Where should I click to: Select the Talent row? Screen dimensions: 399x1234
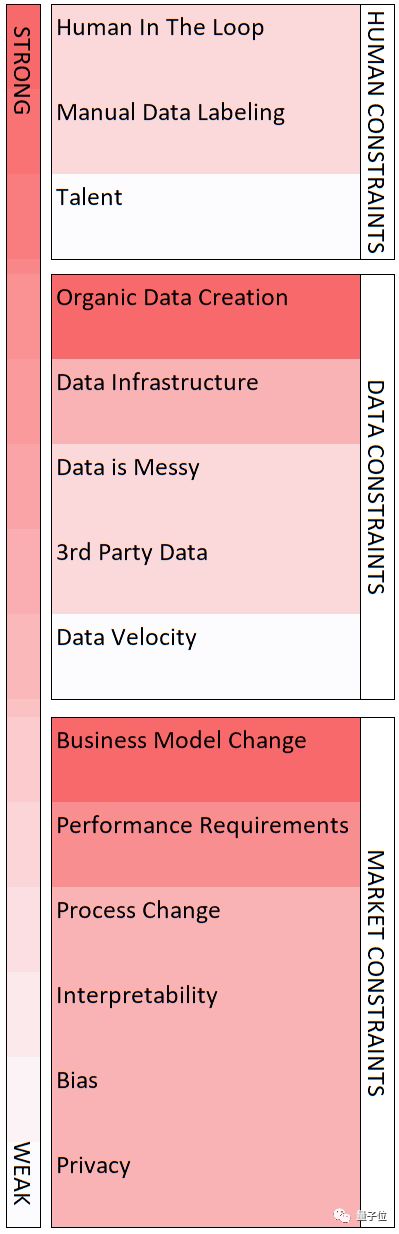(x=206, y=216)
